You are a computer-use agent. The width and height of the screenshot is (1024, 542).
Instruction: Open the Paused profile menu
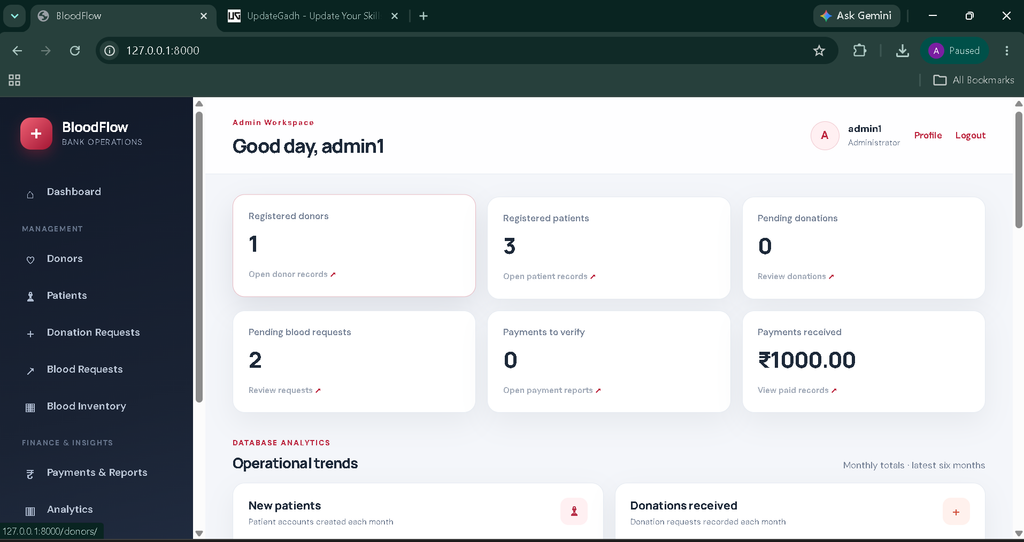click(x=955, y=50)
